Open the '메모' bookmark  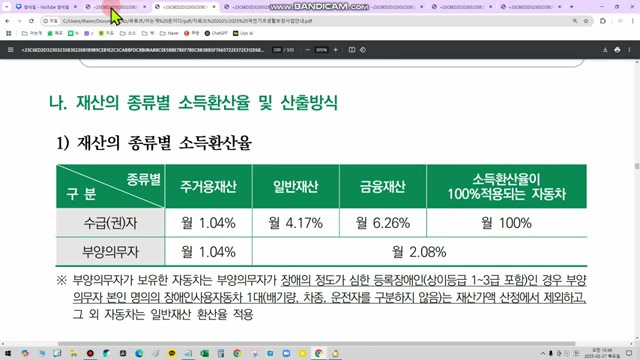pyautogui.click(x=55, y=33)
